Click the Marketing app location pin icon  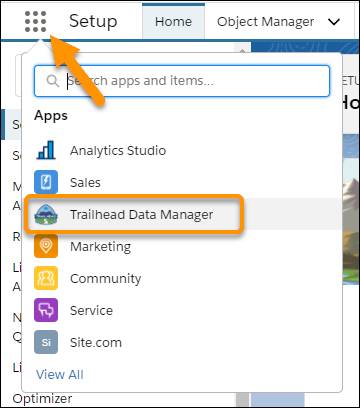coord(46,246)
